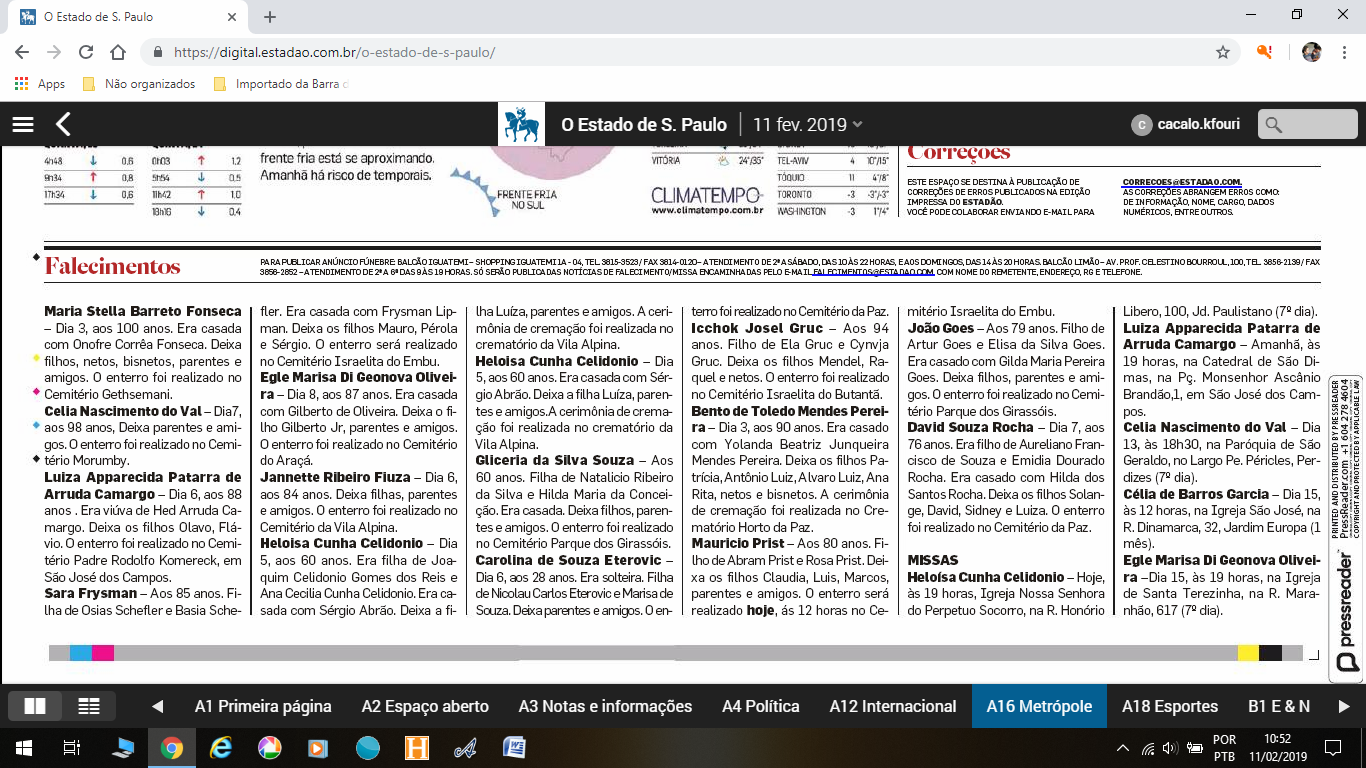Show hidden system tray icons
The width and height of the screenshot is (1366, 768).
tap(1123, 748)
